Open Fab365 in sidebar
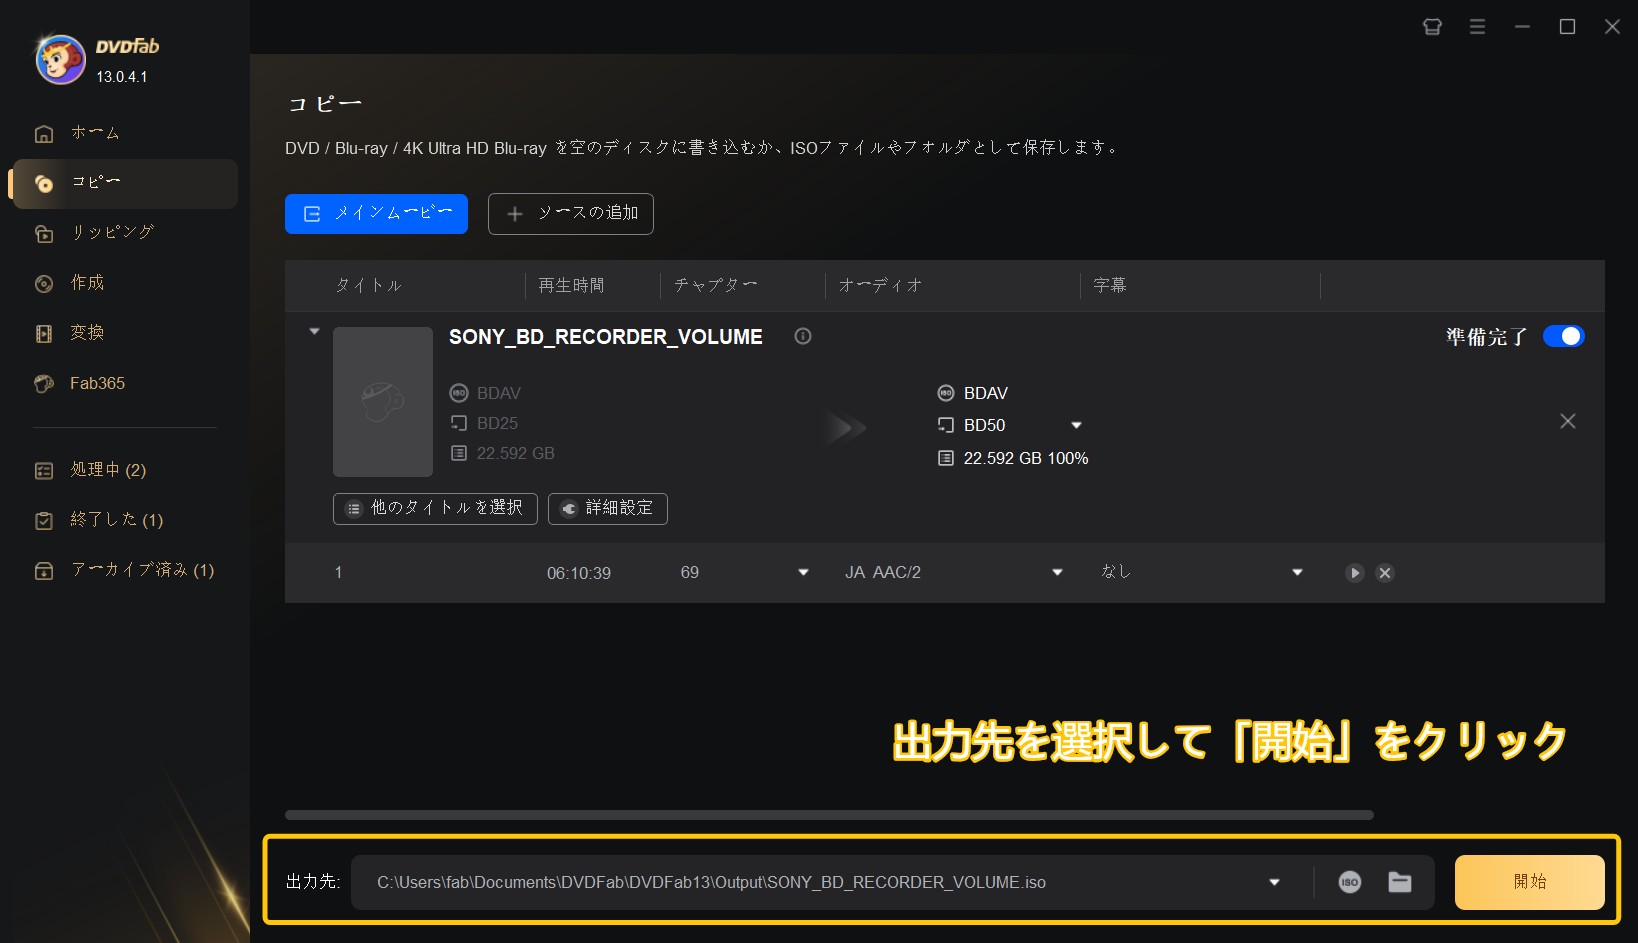The height and width of the screenshot is (943, 1638). 125,383
